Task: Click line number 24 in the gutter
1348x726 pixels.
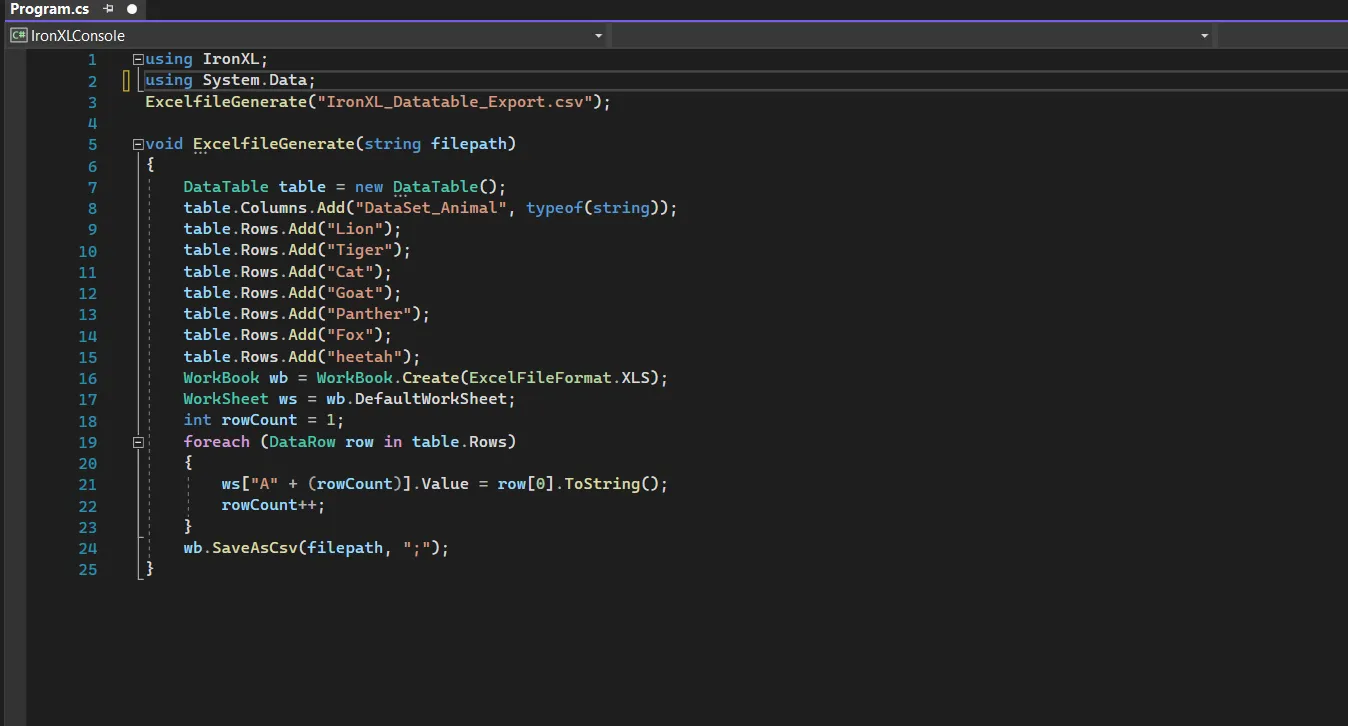Action: pyautogui.click(x=87, y=548)
